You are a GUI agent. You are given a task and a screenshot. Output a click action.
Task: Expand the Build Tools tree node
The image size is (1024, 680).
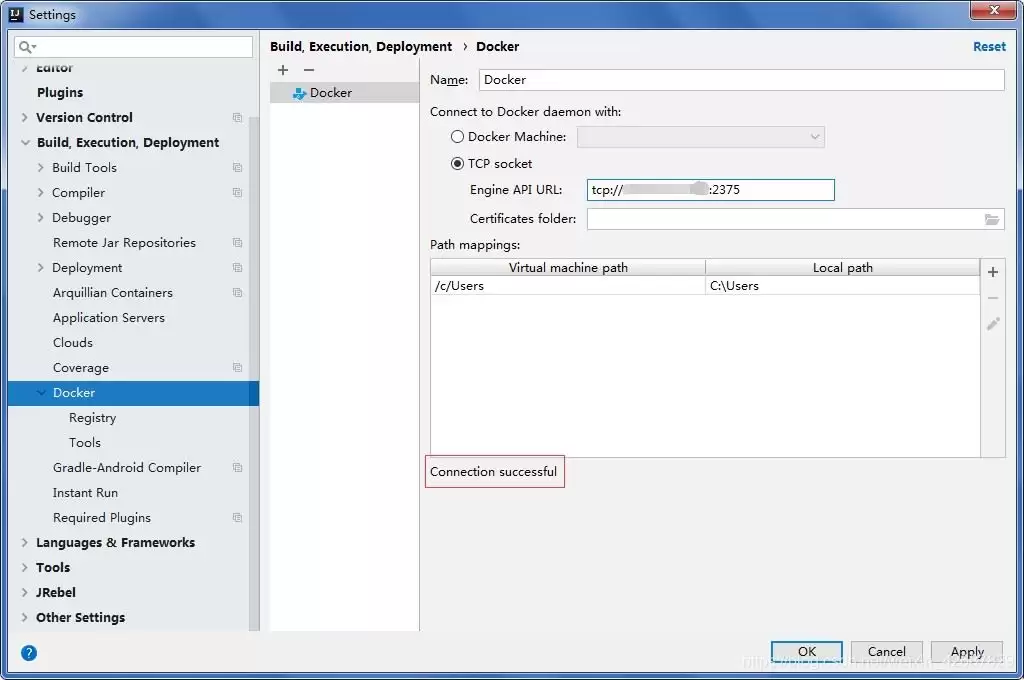coord(40,168)
